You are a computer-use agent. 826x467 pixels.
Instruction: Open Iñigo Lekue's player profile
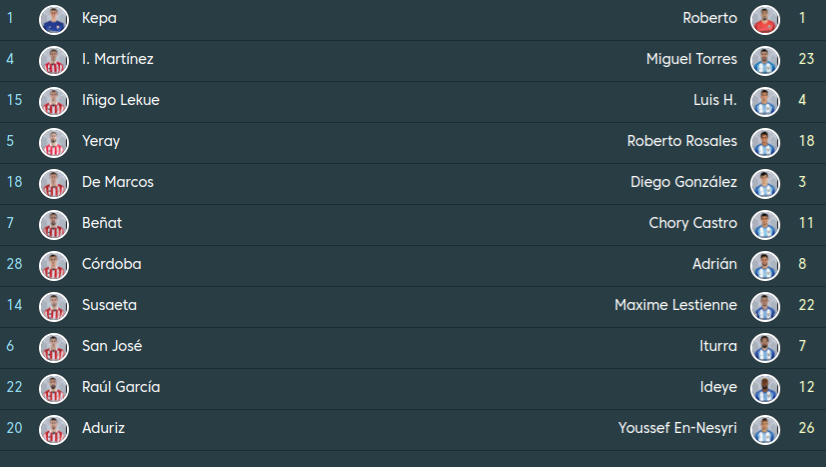tap(120, 101)
